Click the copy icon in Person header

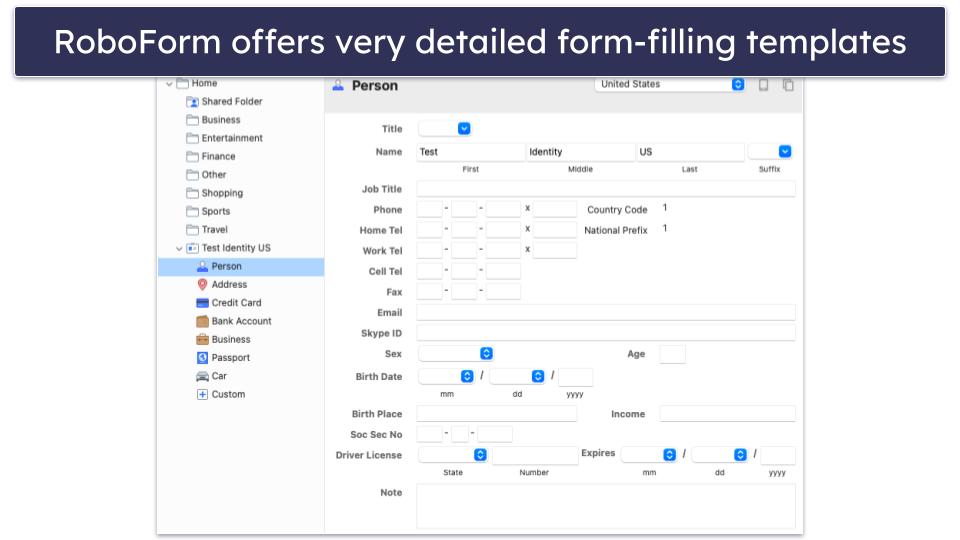788,85
